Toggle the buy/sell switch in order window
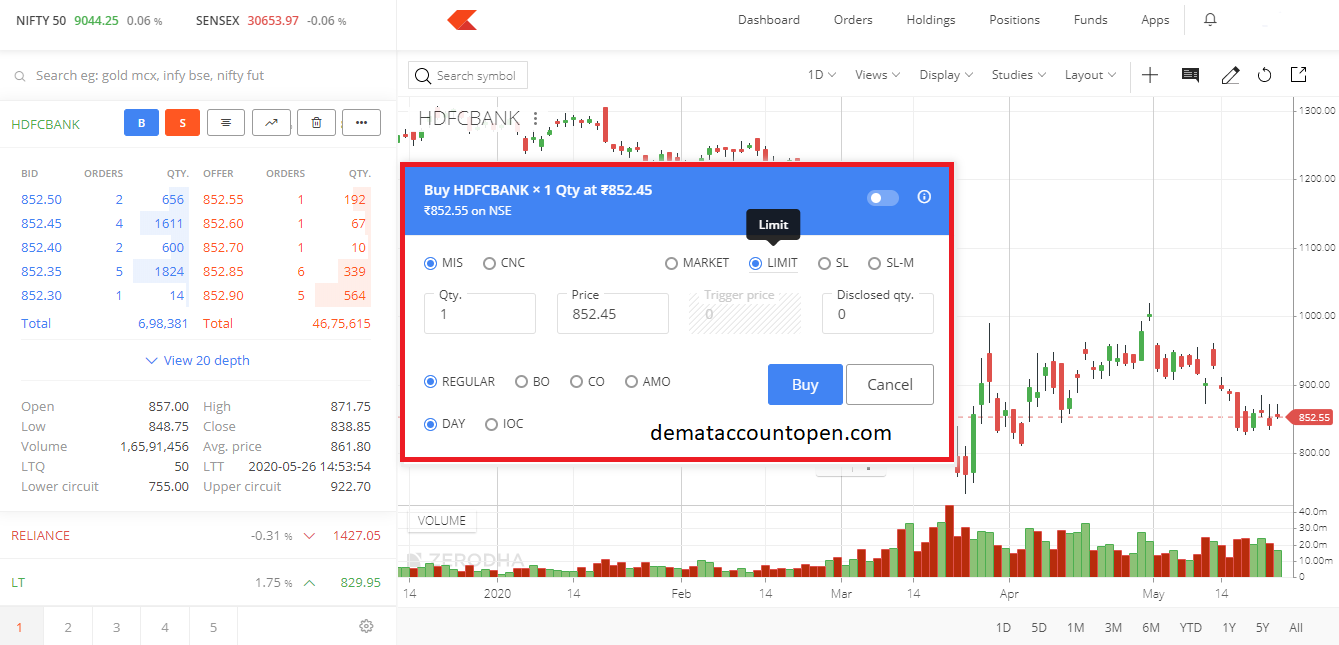The height and width of the screenshot is (645, 1339). coord(883,198)
